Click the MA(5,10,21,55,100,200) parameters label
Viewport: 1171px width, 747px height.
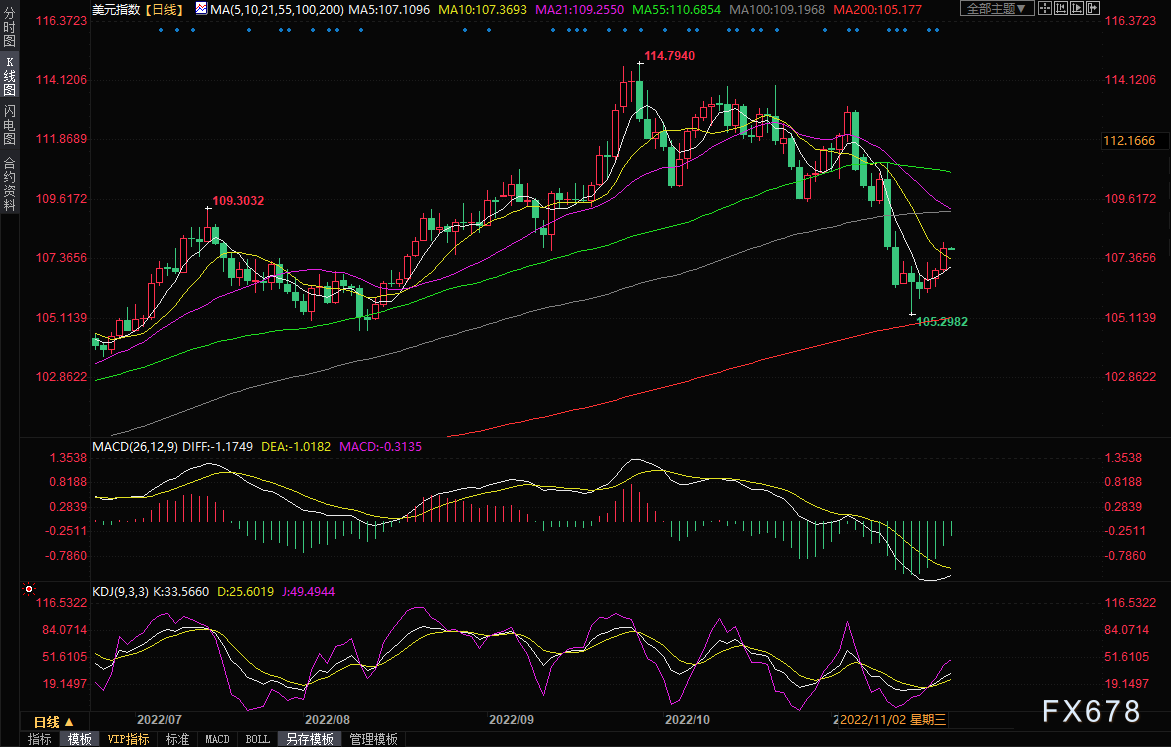pos(277,10)
